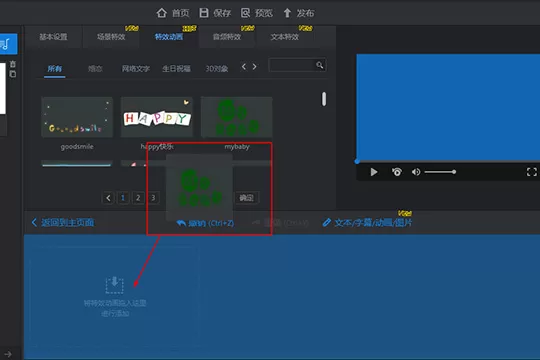Viewport: 540px width, 360px height.
Task: Show previous categories with left chevron
Action: [244, 66]
